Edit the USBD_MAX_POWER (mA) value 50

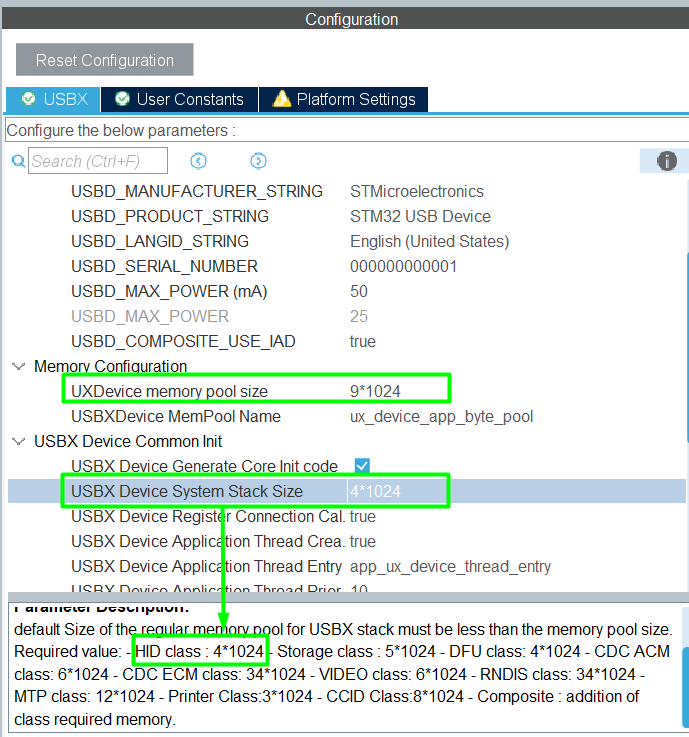pos(359,291)
